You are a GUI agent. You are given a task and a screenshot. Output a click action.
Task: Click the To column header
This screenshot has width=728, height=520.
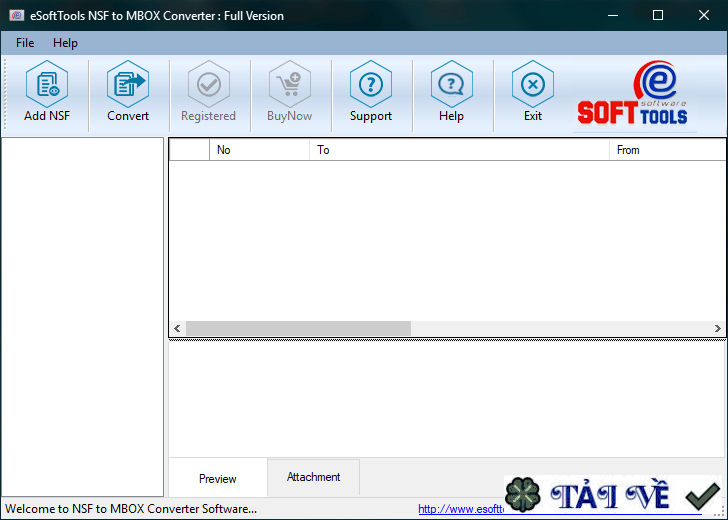pyautogui.click(x=459, y=150)
